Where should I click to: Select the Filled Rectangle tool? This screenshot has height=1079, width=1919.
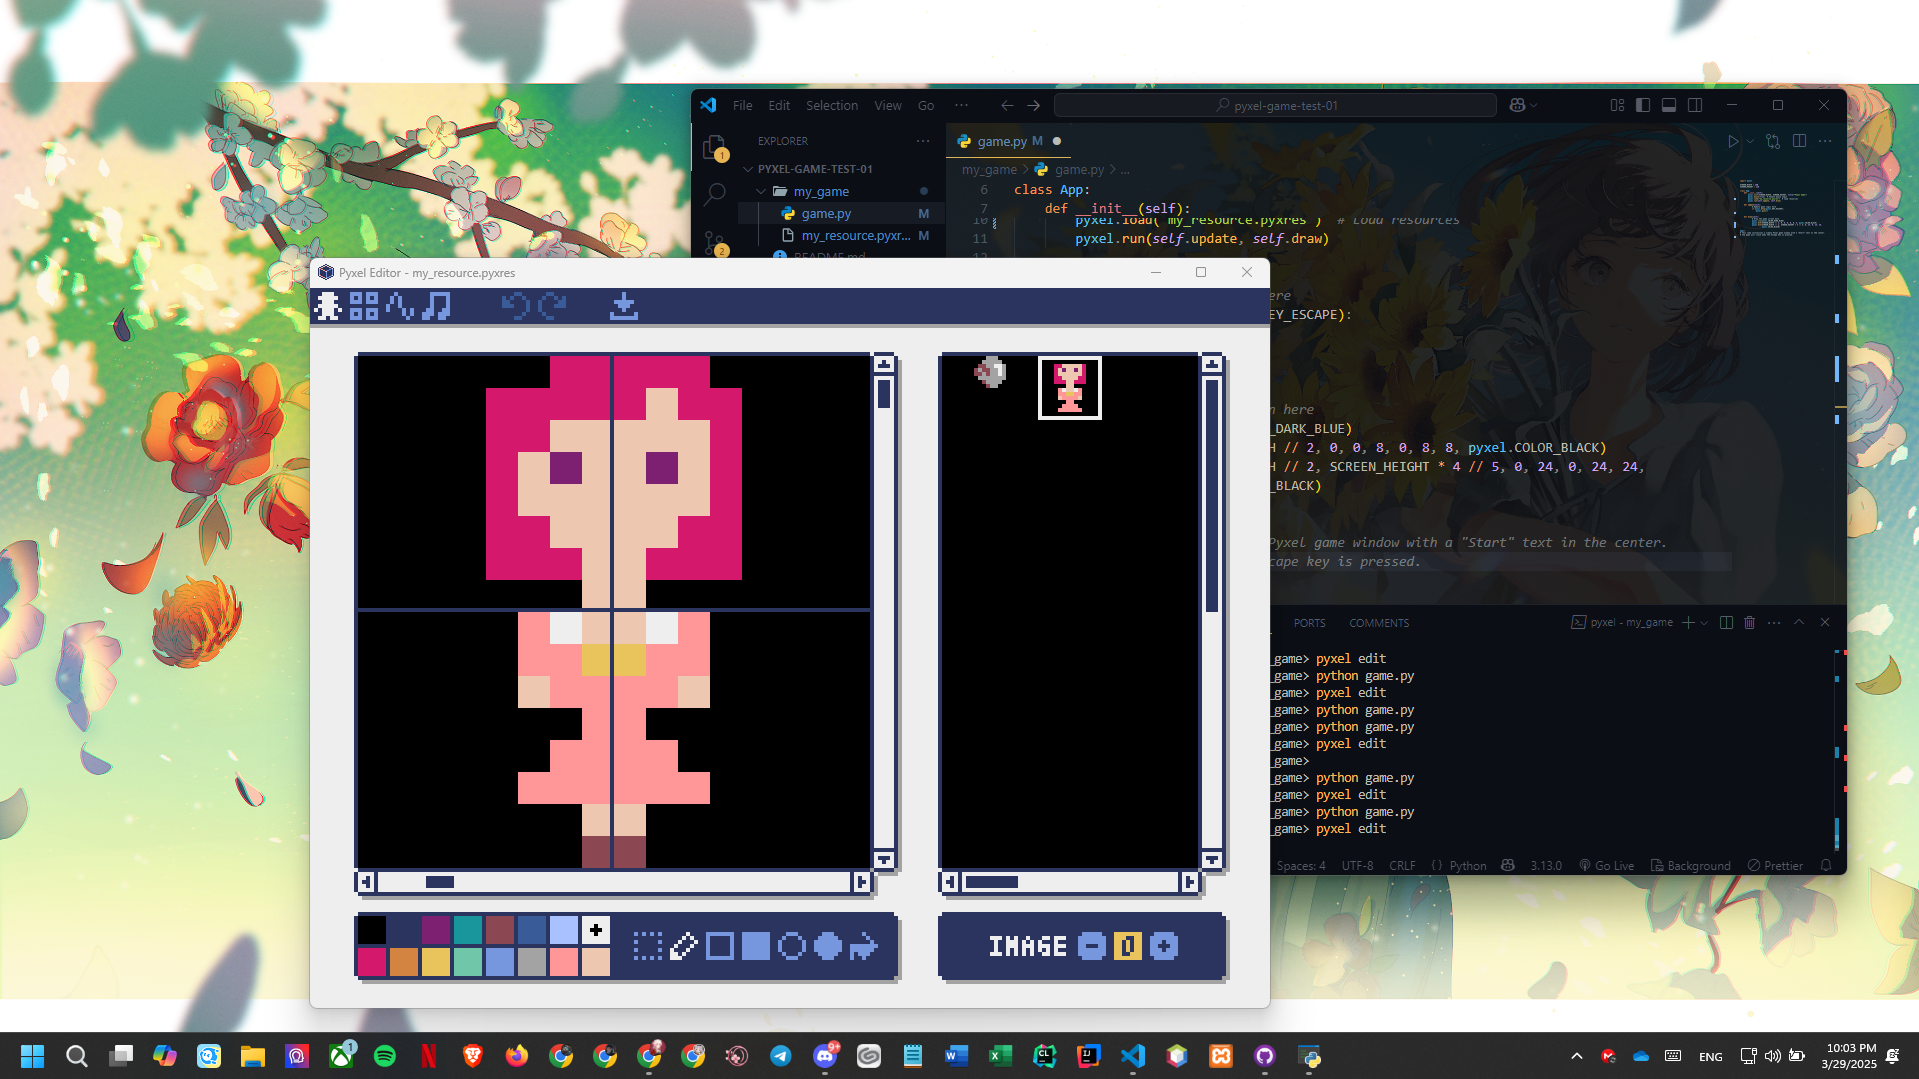756,946
